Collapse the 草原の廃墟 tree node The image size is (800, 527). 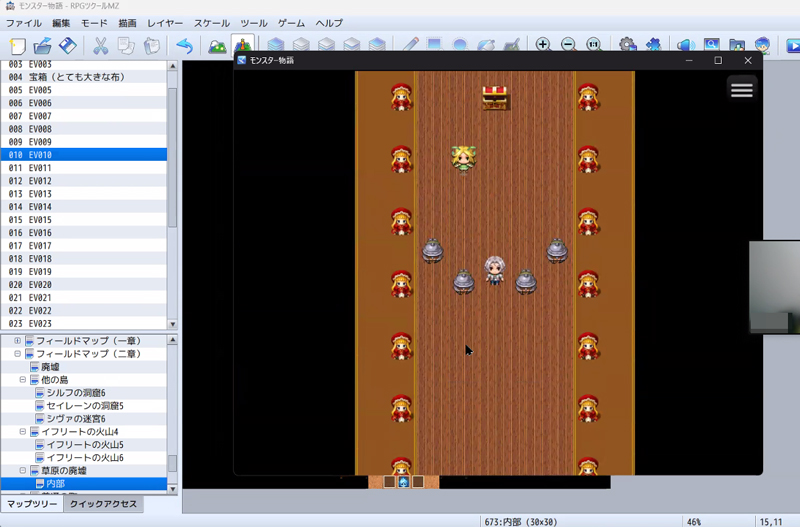[22, 470]
